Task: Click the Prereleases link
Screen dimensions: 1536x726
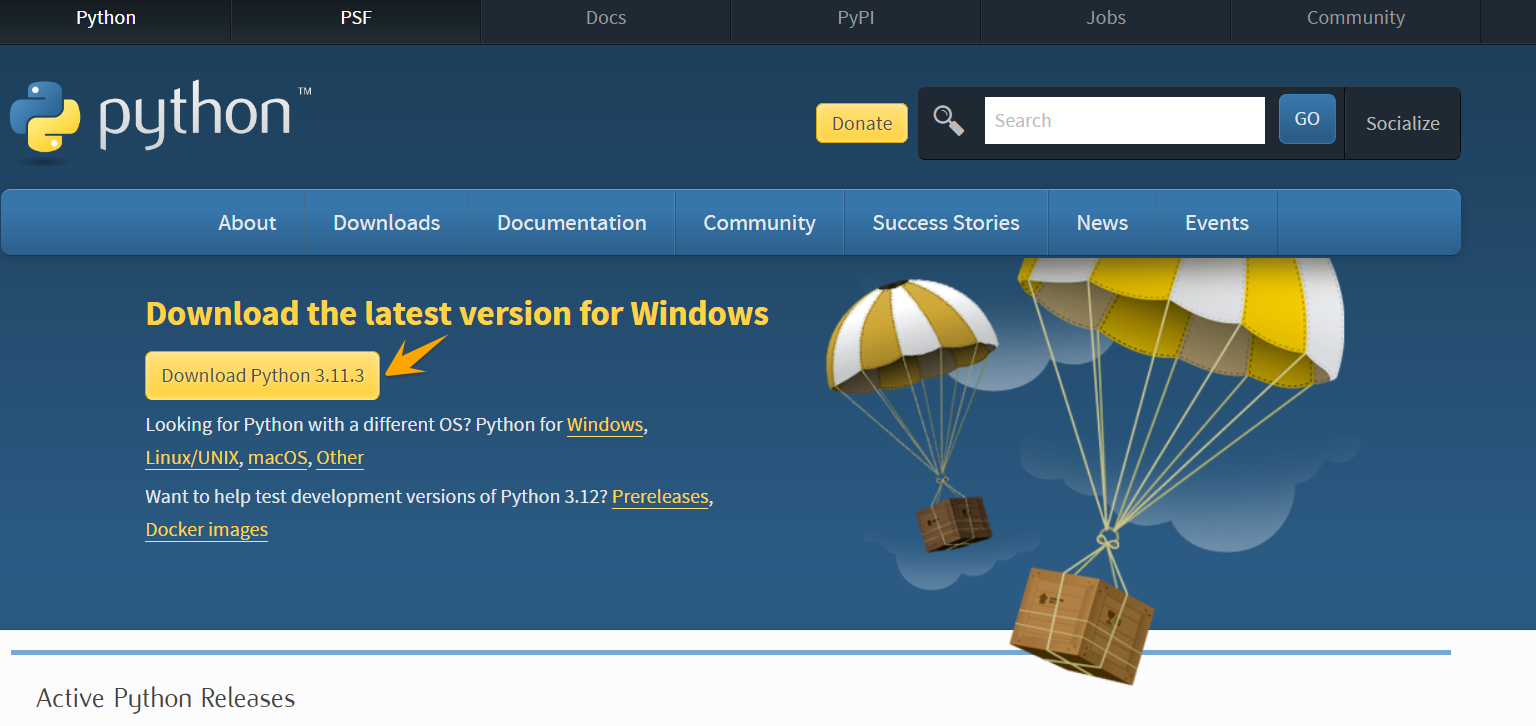Action: click(660, 497)
